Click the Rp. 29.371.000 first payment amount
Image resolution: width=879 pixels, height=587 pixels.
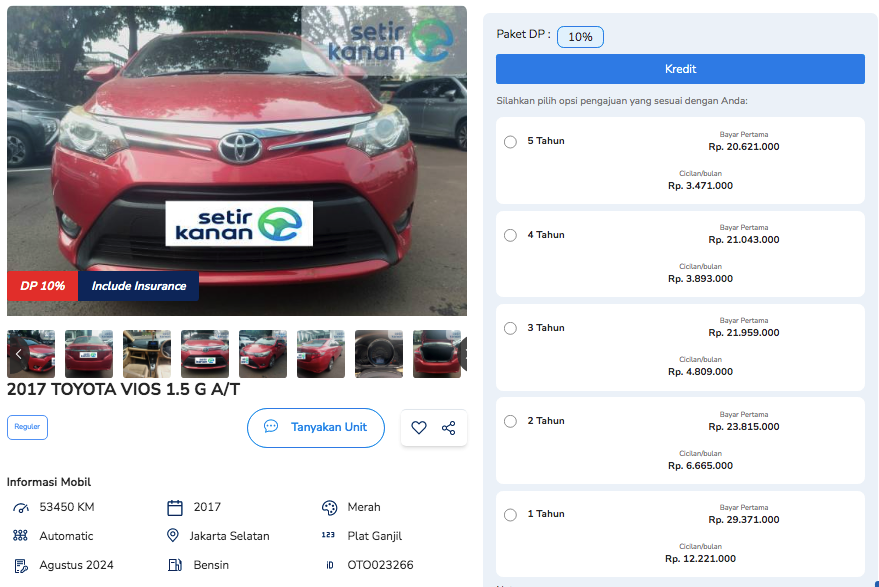(744, 520)
